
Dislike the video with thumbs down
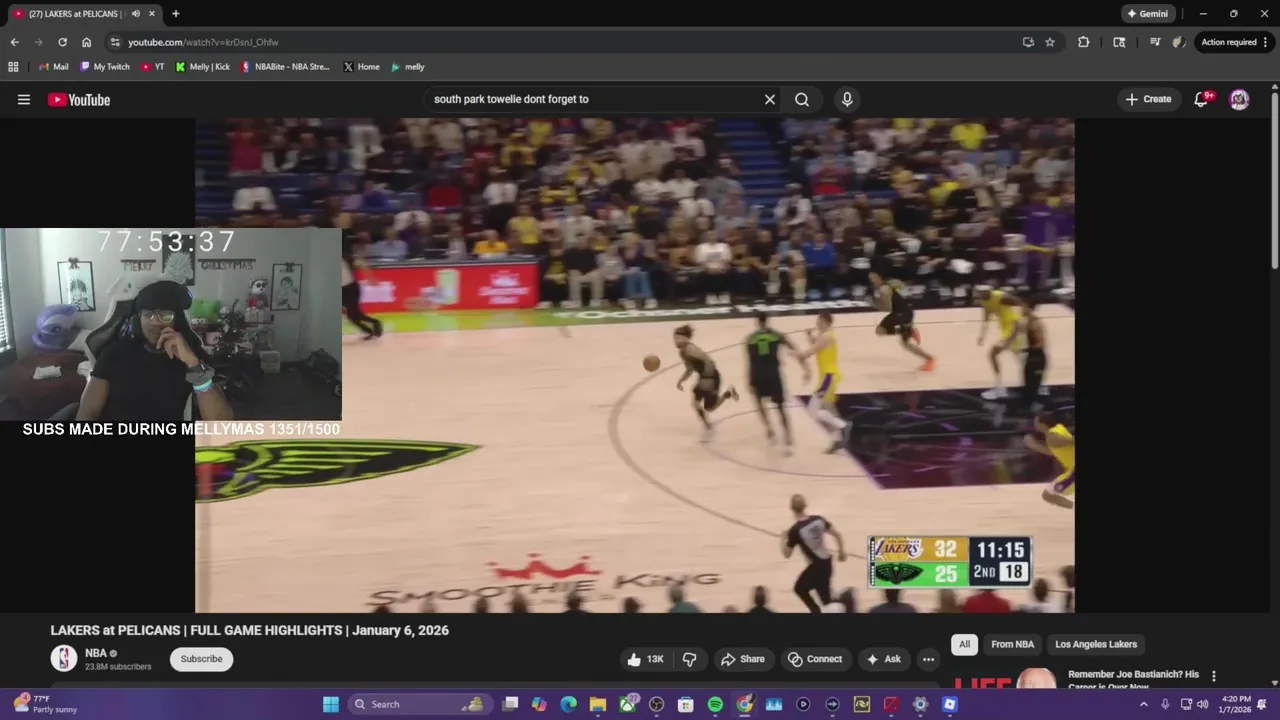[690, 659]
